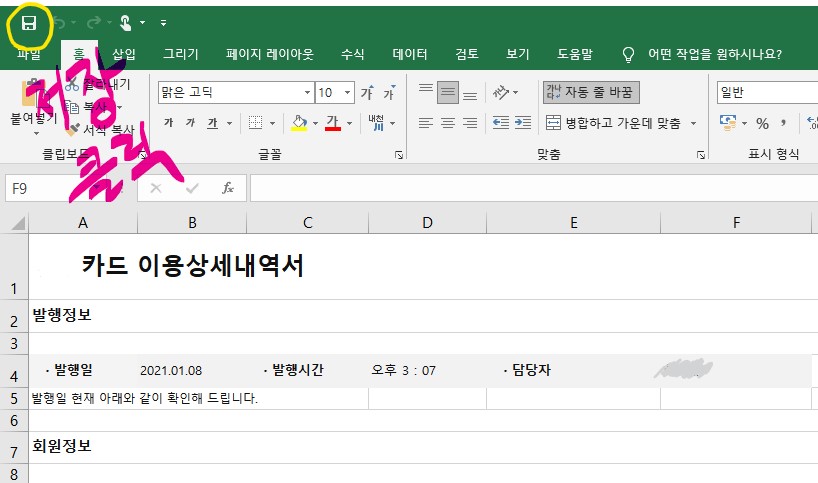Open the fill color dropdown arrow

pyautogui.click(x=316, y=123)
